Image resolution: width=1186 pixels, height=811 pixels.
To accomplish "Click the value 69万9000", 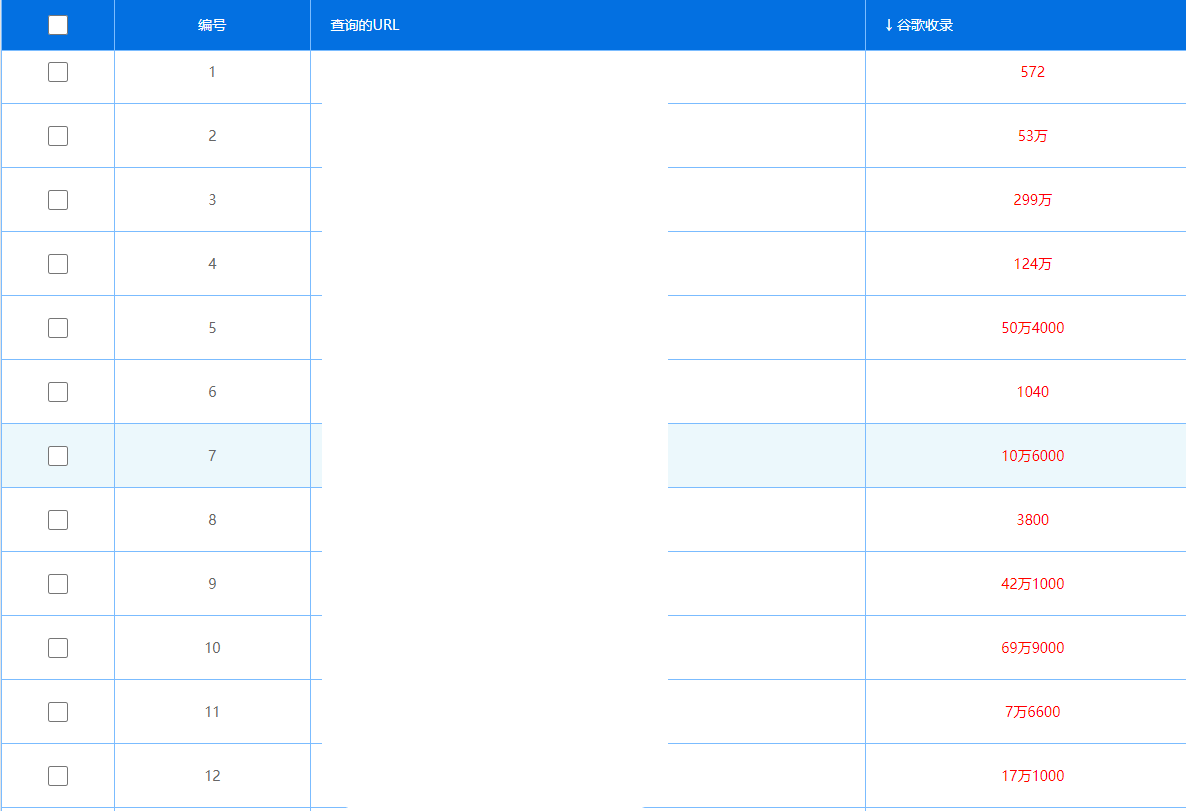I will coord(1032,648).
